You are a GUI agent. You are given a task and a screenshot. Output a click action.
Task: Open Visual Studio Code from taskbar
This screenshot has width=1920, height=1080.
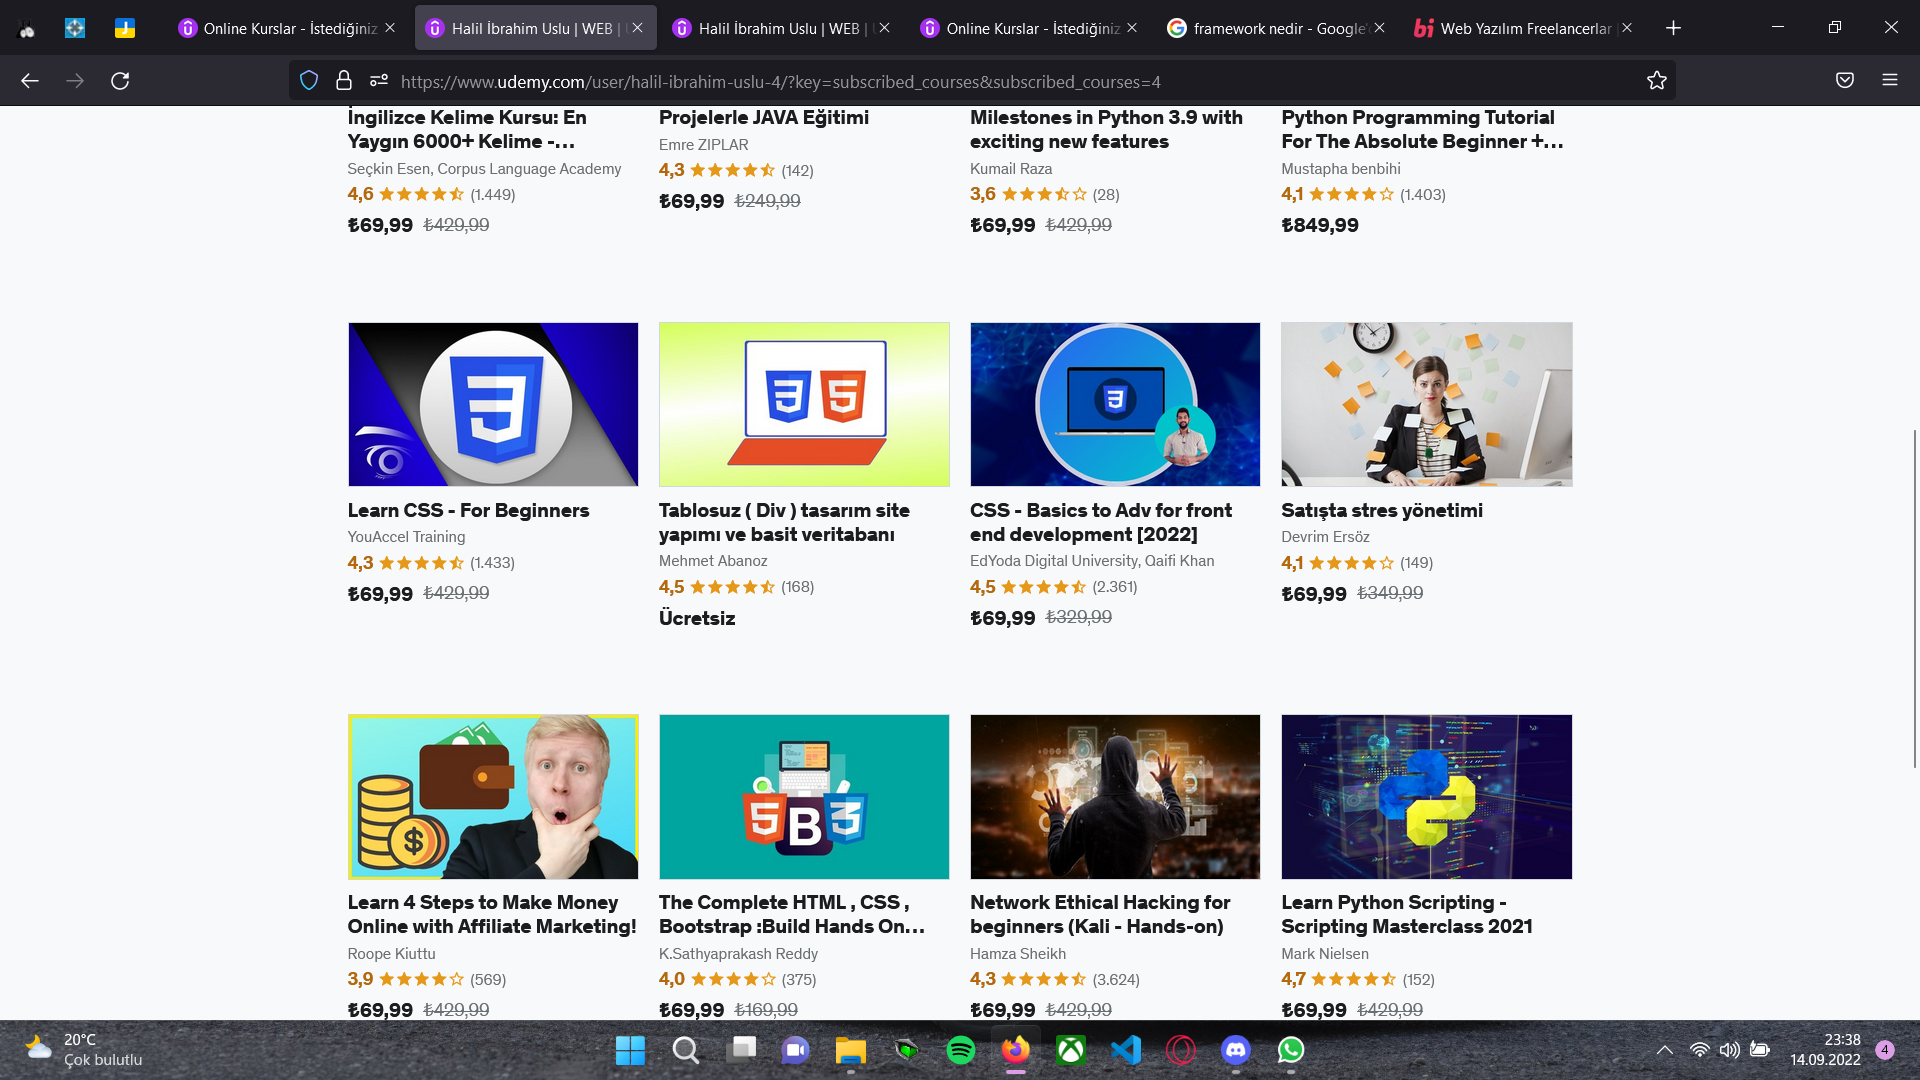pyautogui.click(x=1126, y=1050)
